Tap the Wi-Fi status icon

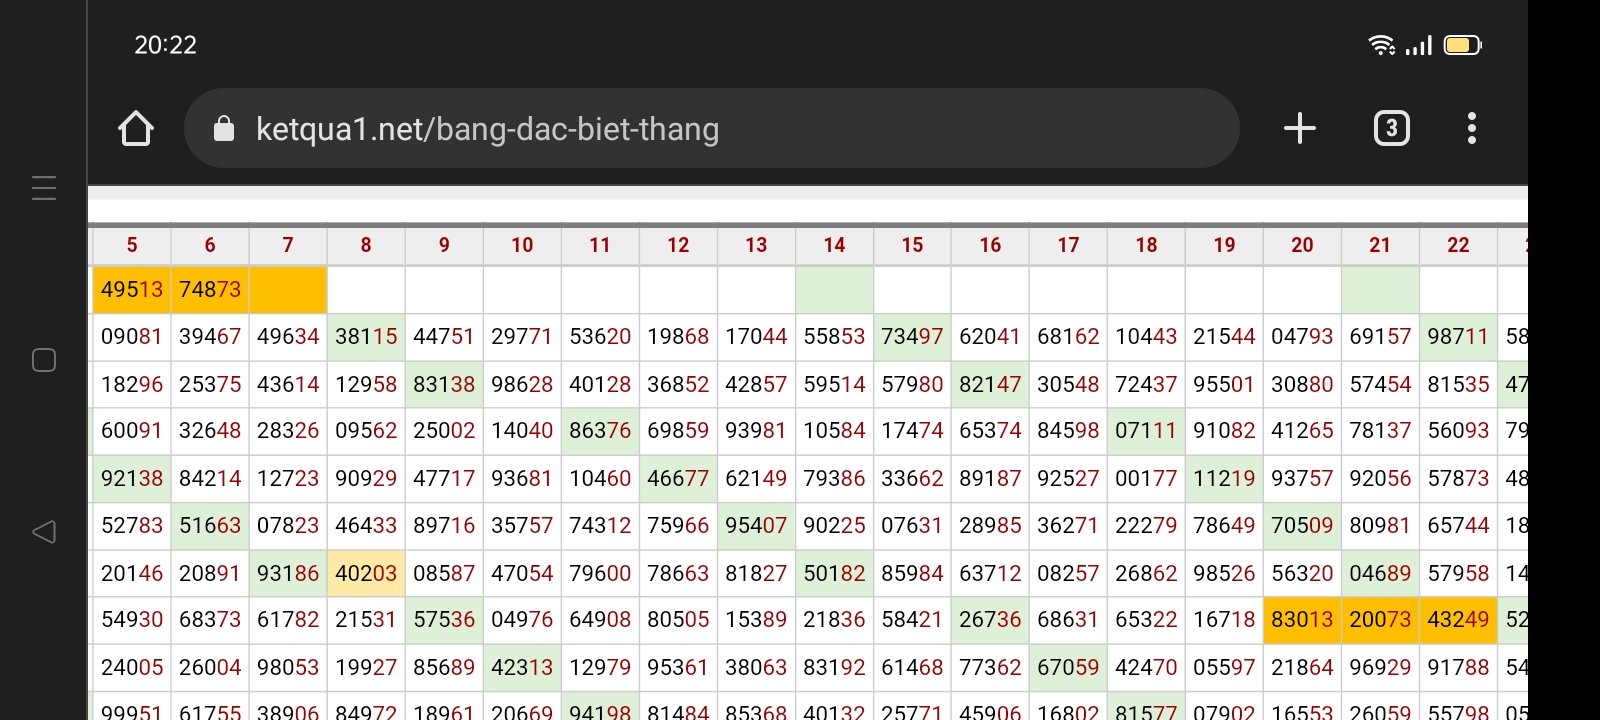click(1381, 45)
